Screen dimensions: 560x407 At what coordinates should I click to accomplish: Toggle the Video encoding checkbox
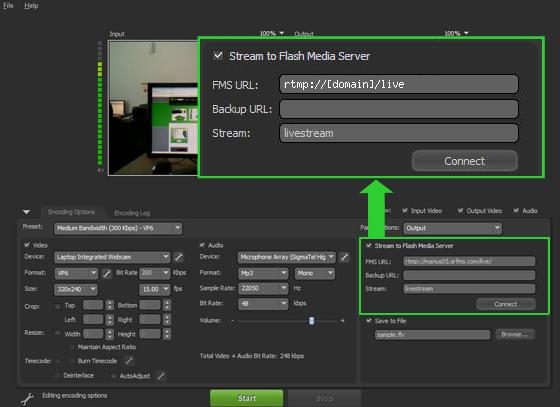pyautogui.click(x=27, y=245)
